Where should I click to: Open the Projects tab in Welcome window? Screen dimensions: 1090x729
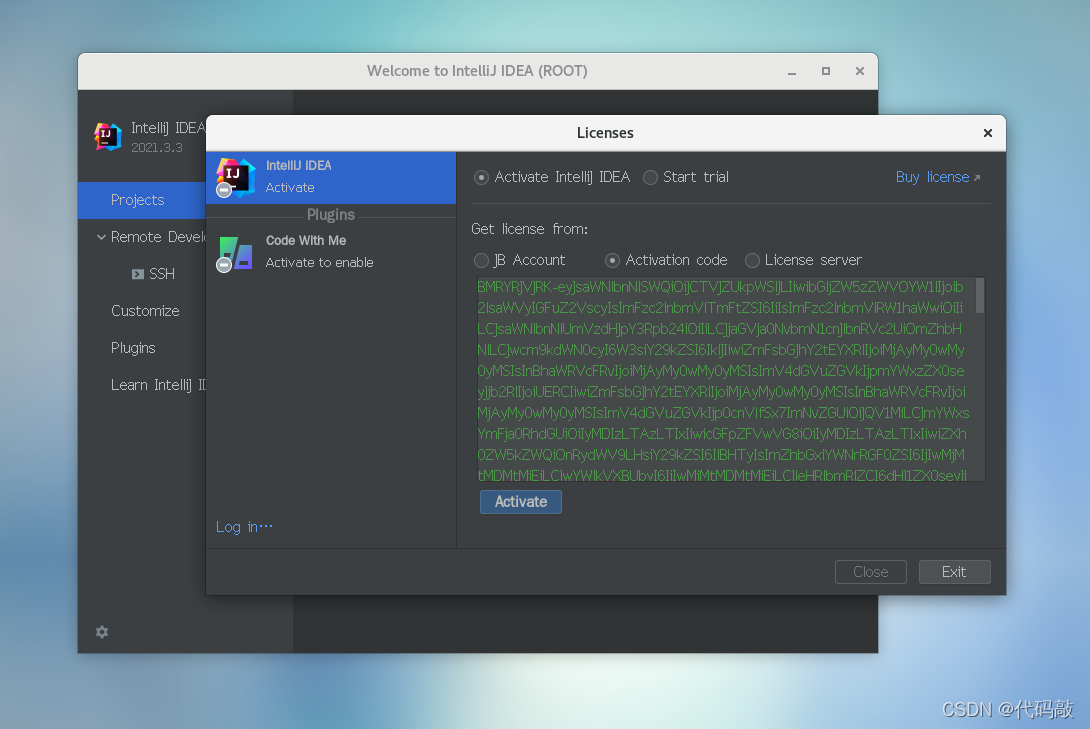point(142,200)
